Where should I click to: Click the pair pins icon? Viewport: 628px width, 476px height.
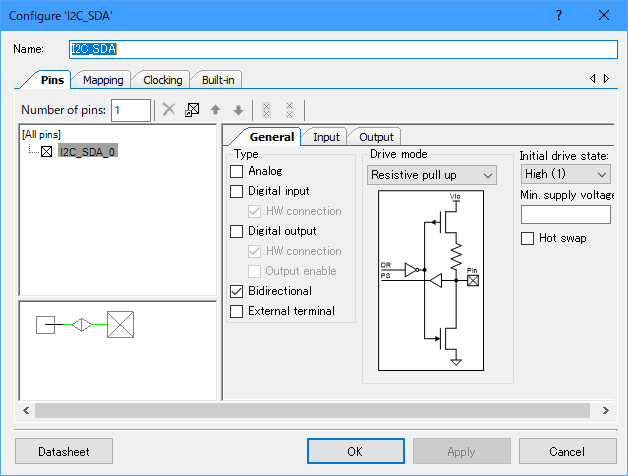[x=266, y=110]
